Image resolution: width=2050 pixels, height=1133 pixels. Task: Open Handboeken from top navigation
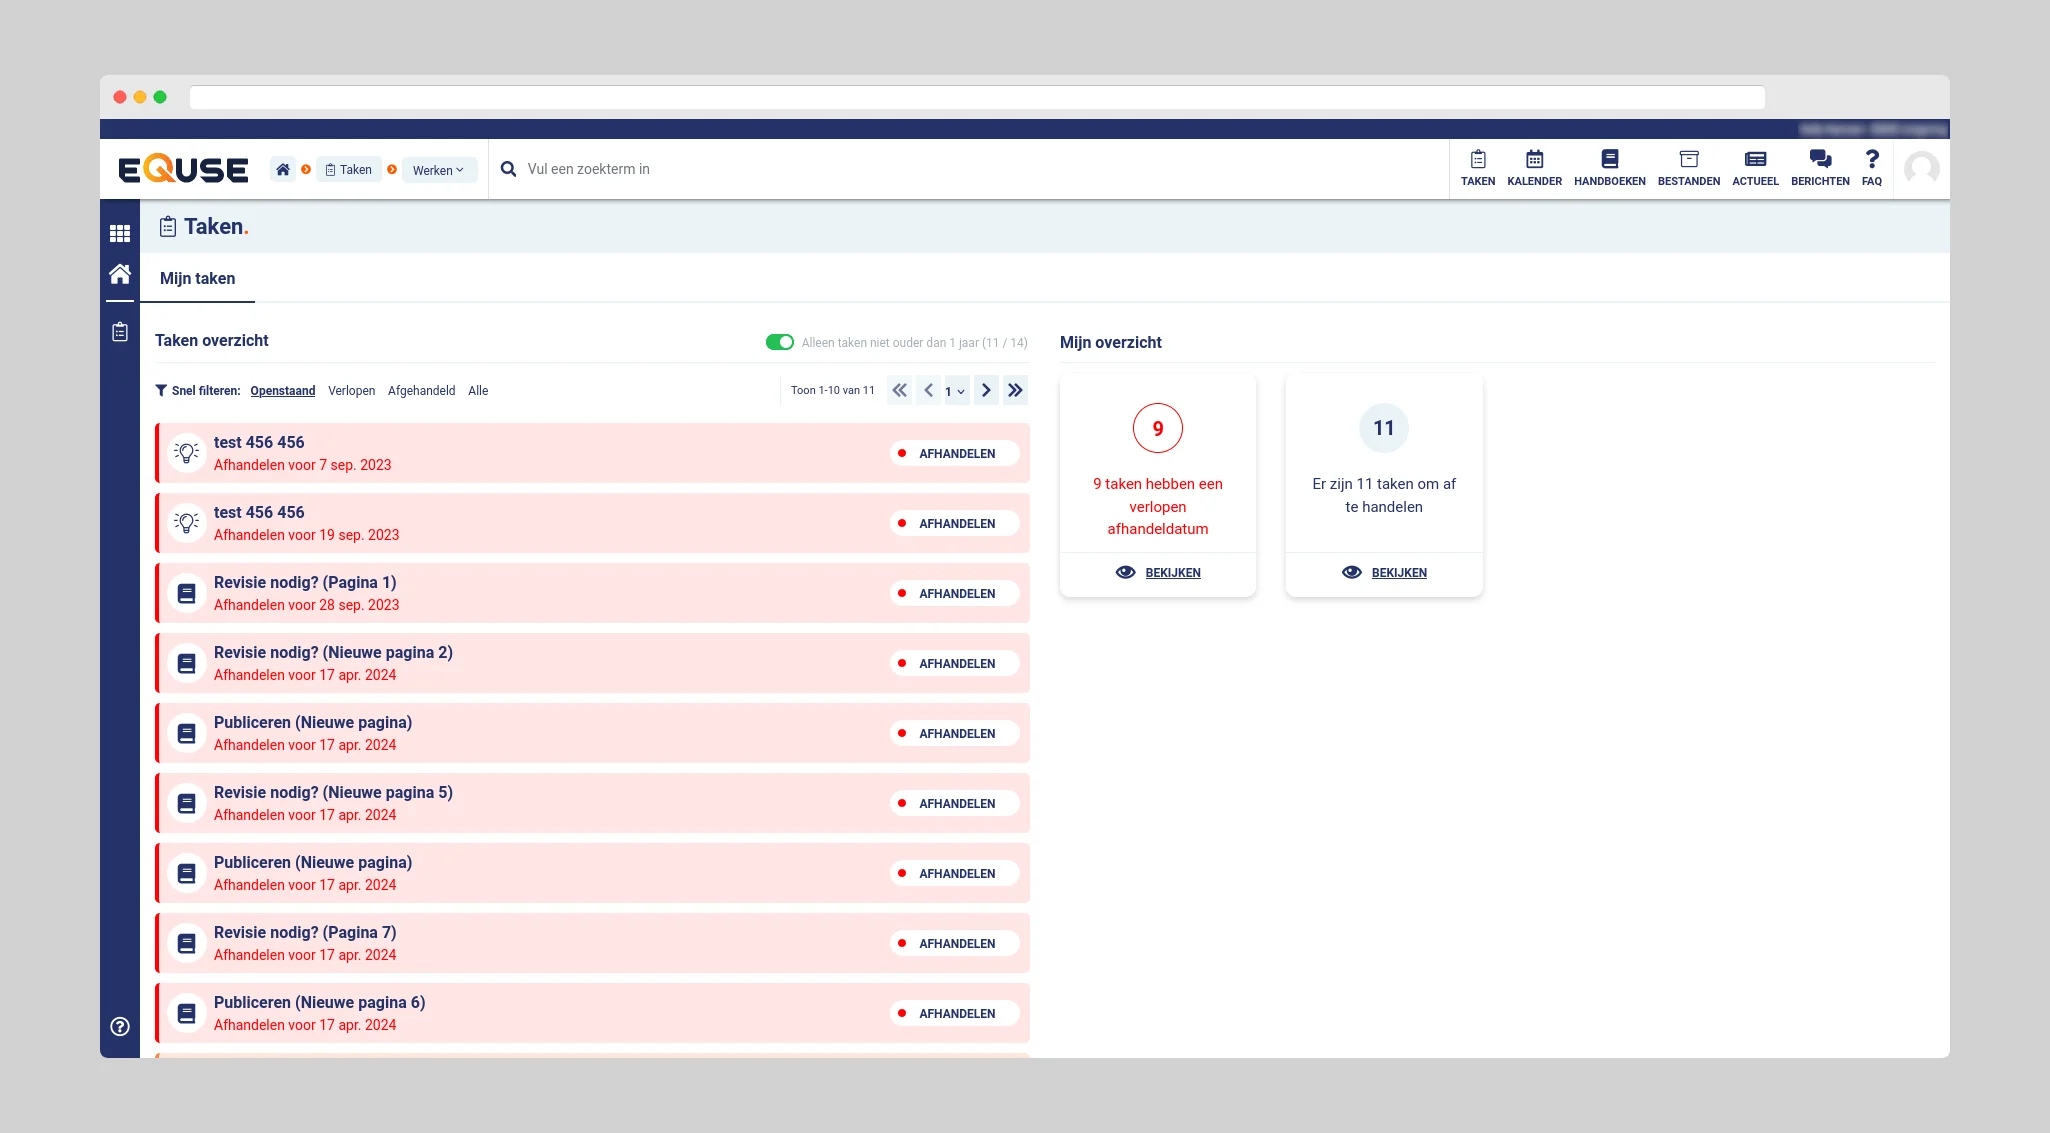click(1609, 168)
